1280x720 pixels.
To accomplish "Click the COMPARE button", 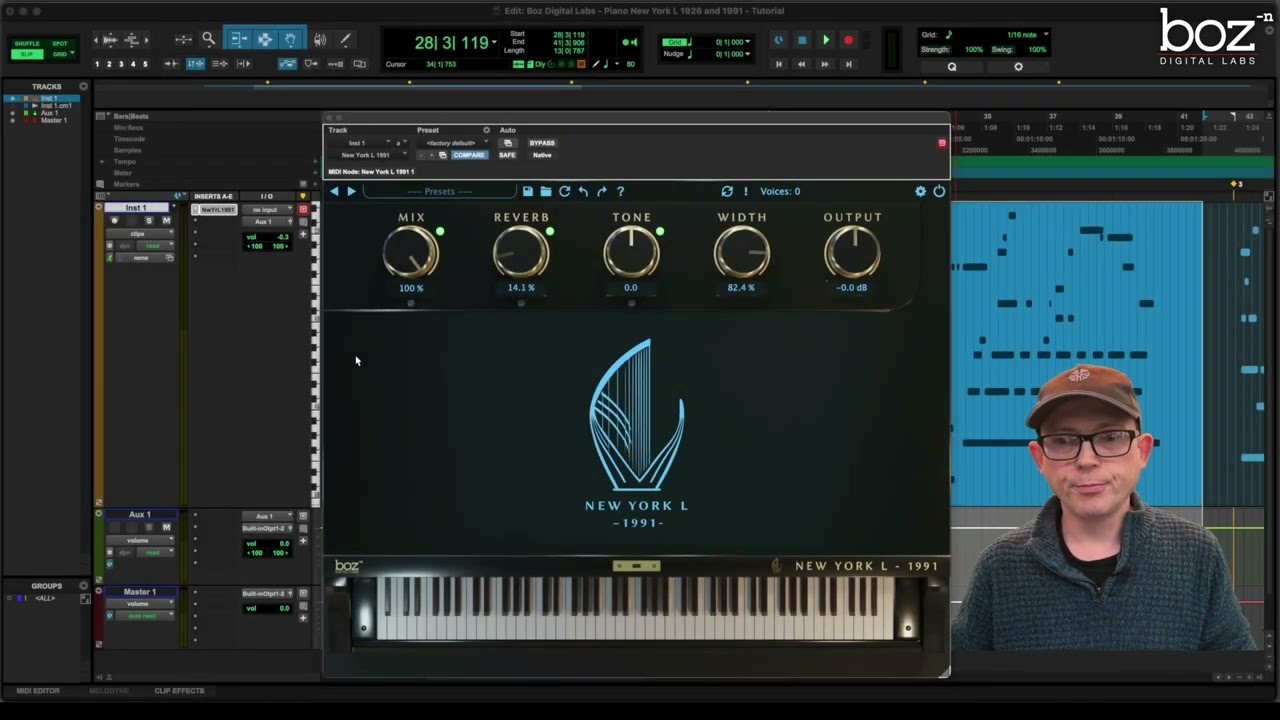I will (x=469, y=155).
